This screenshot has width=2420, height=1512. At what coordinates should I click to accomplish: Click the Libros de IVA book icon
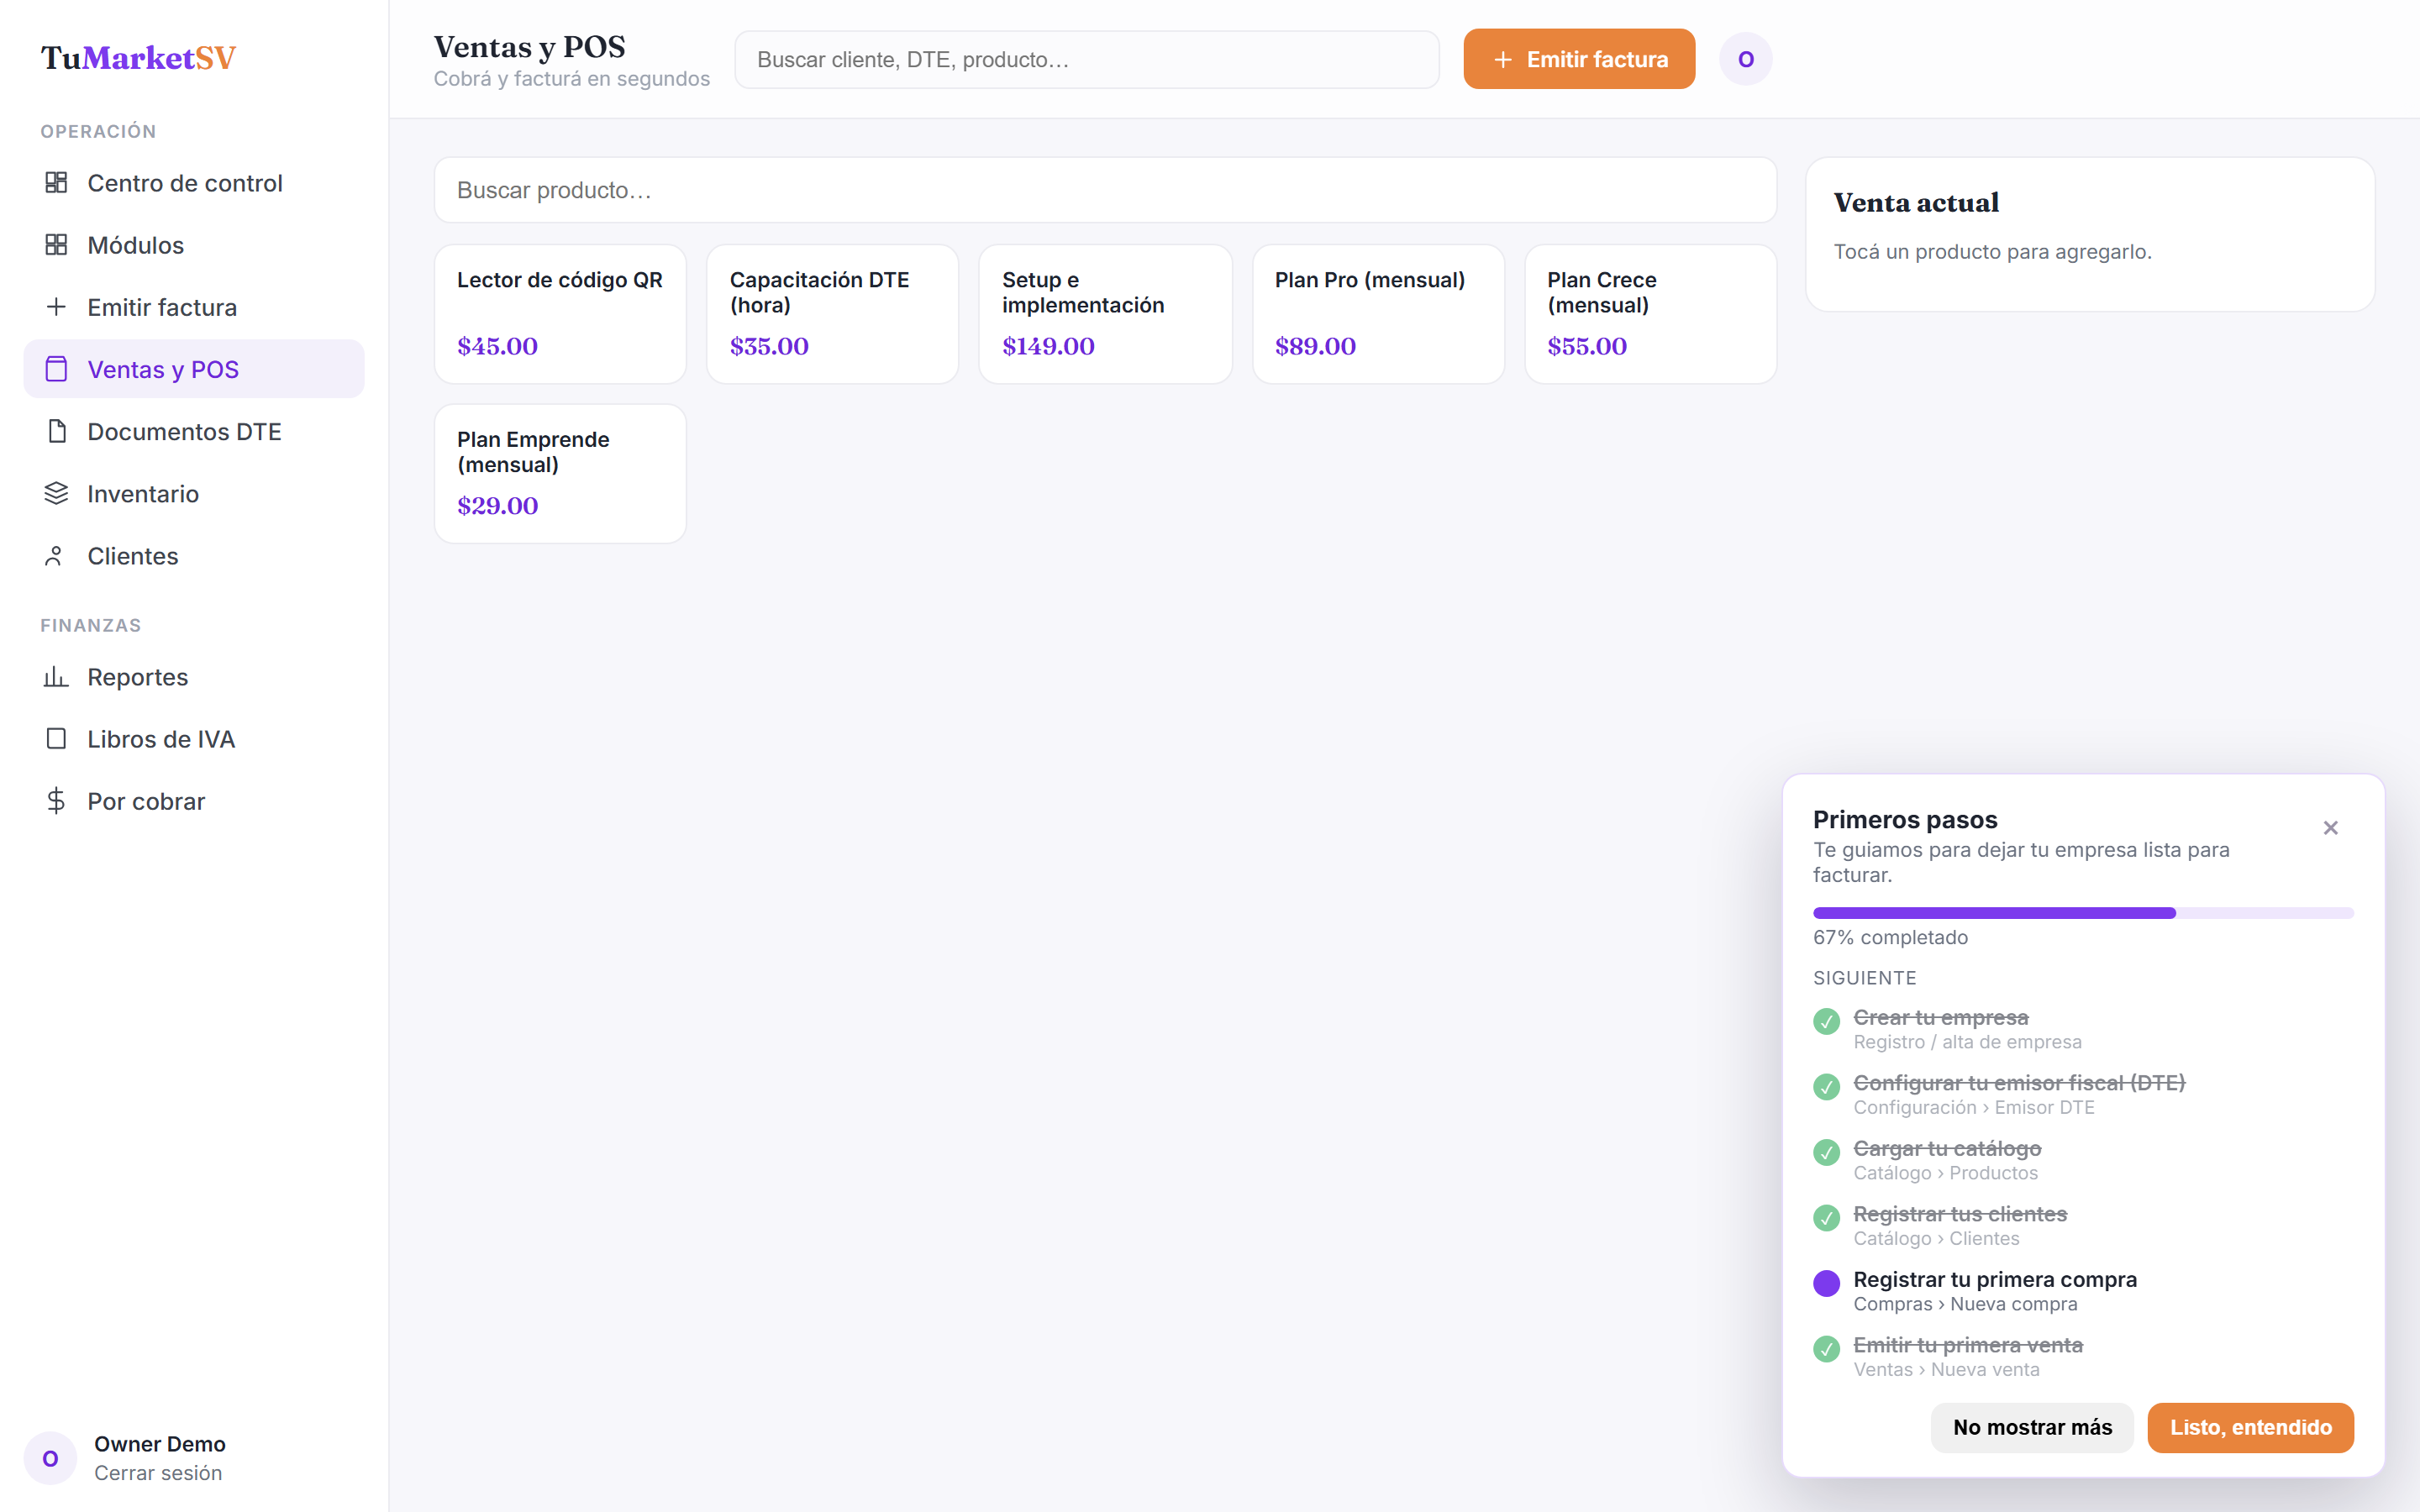click(x=56, y=739)
